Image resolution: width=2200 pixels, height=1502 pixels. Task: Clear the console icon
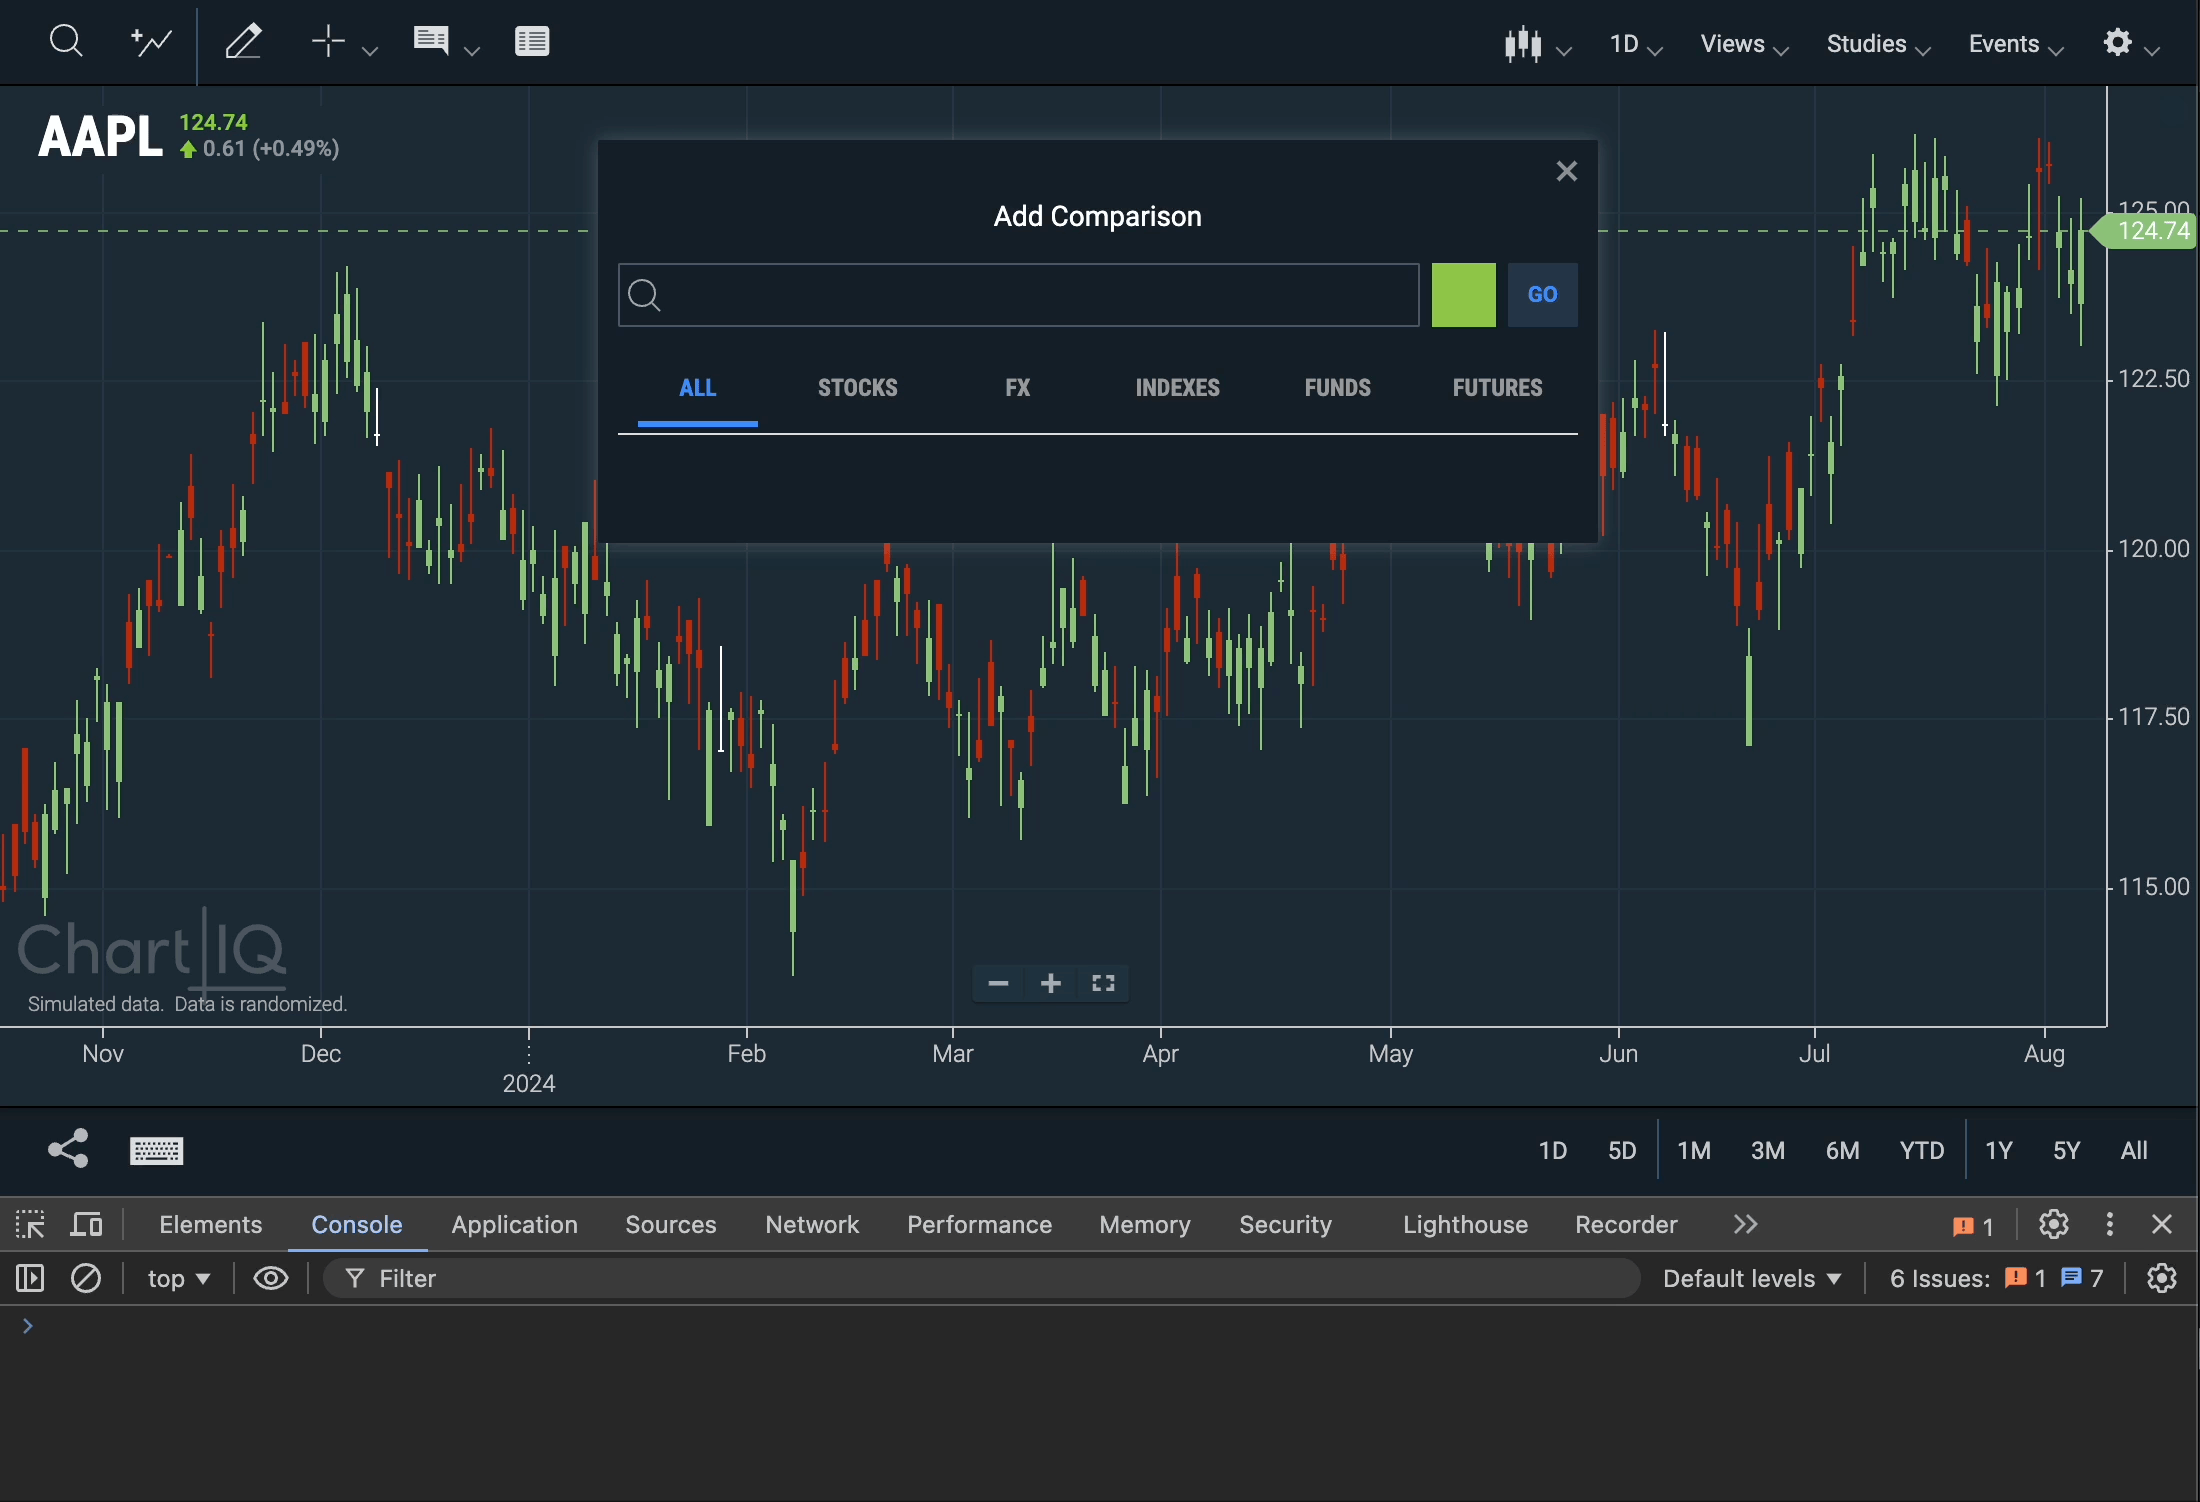[x=86, y=1279]
